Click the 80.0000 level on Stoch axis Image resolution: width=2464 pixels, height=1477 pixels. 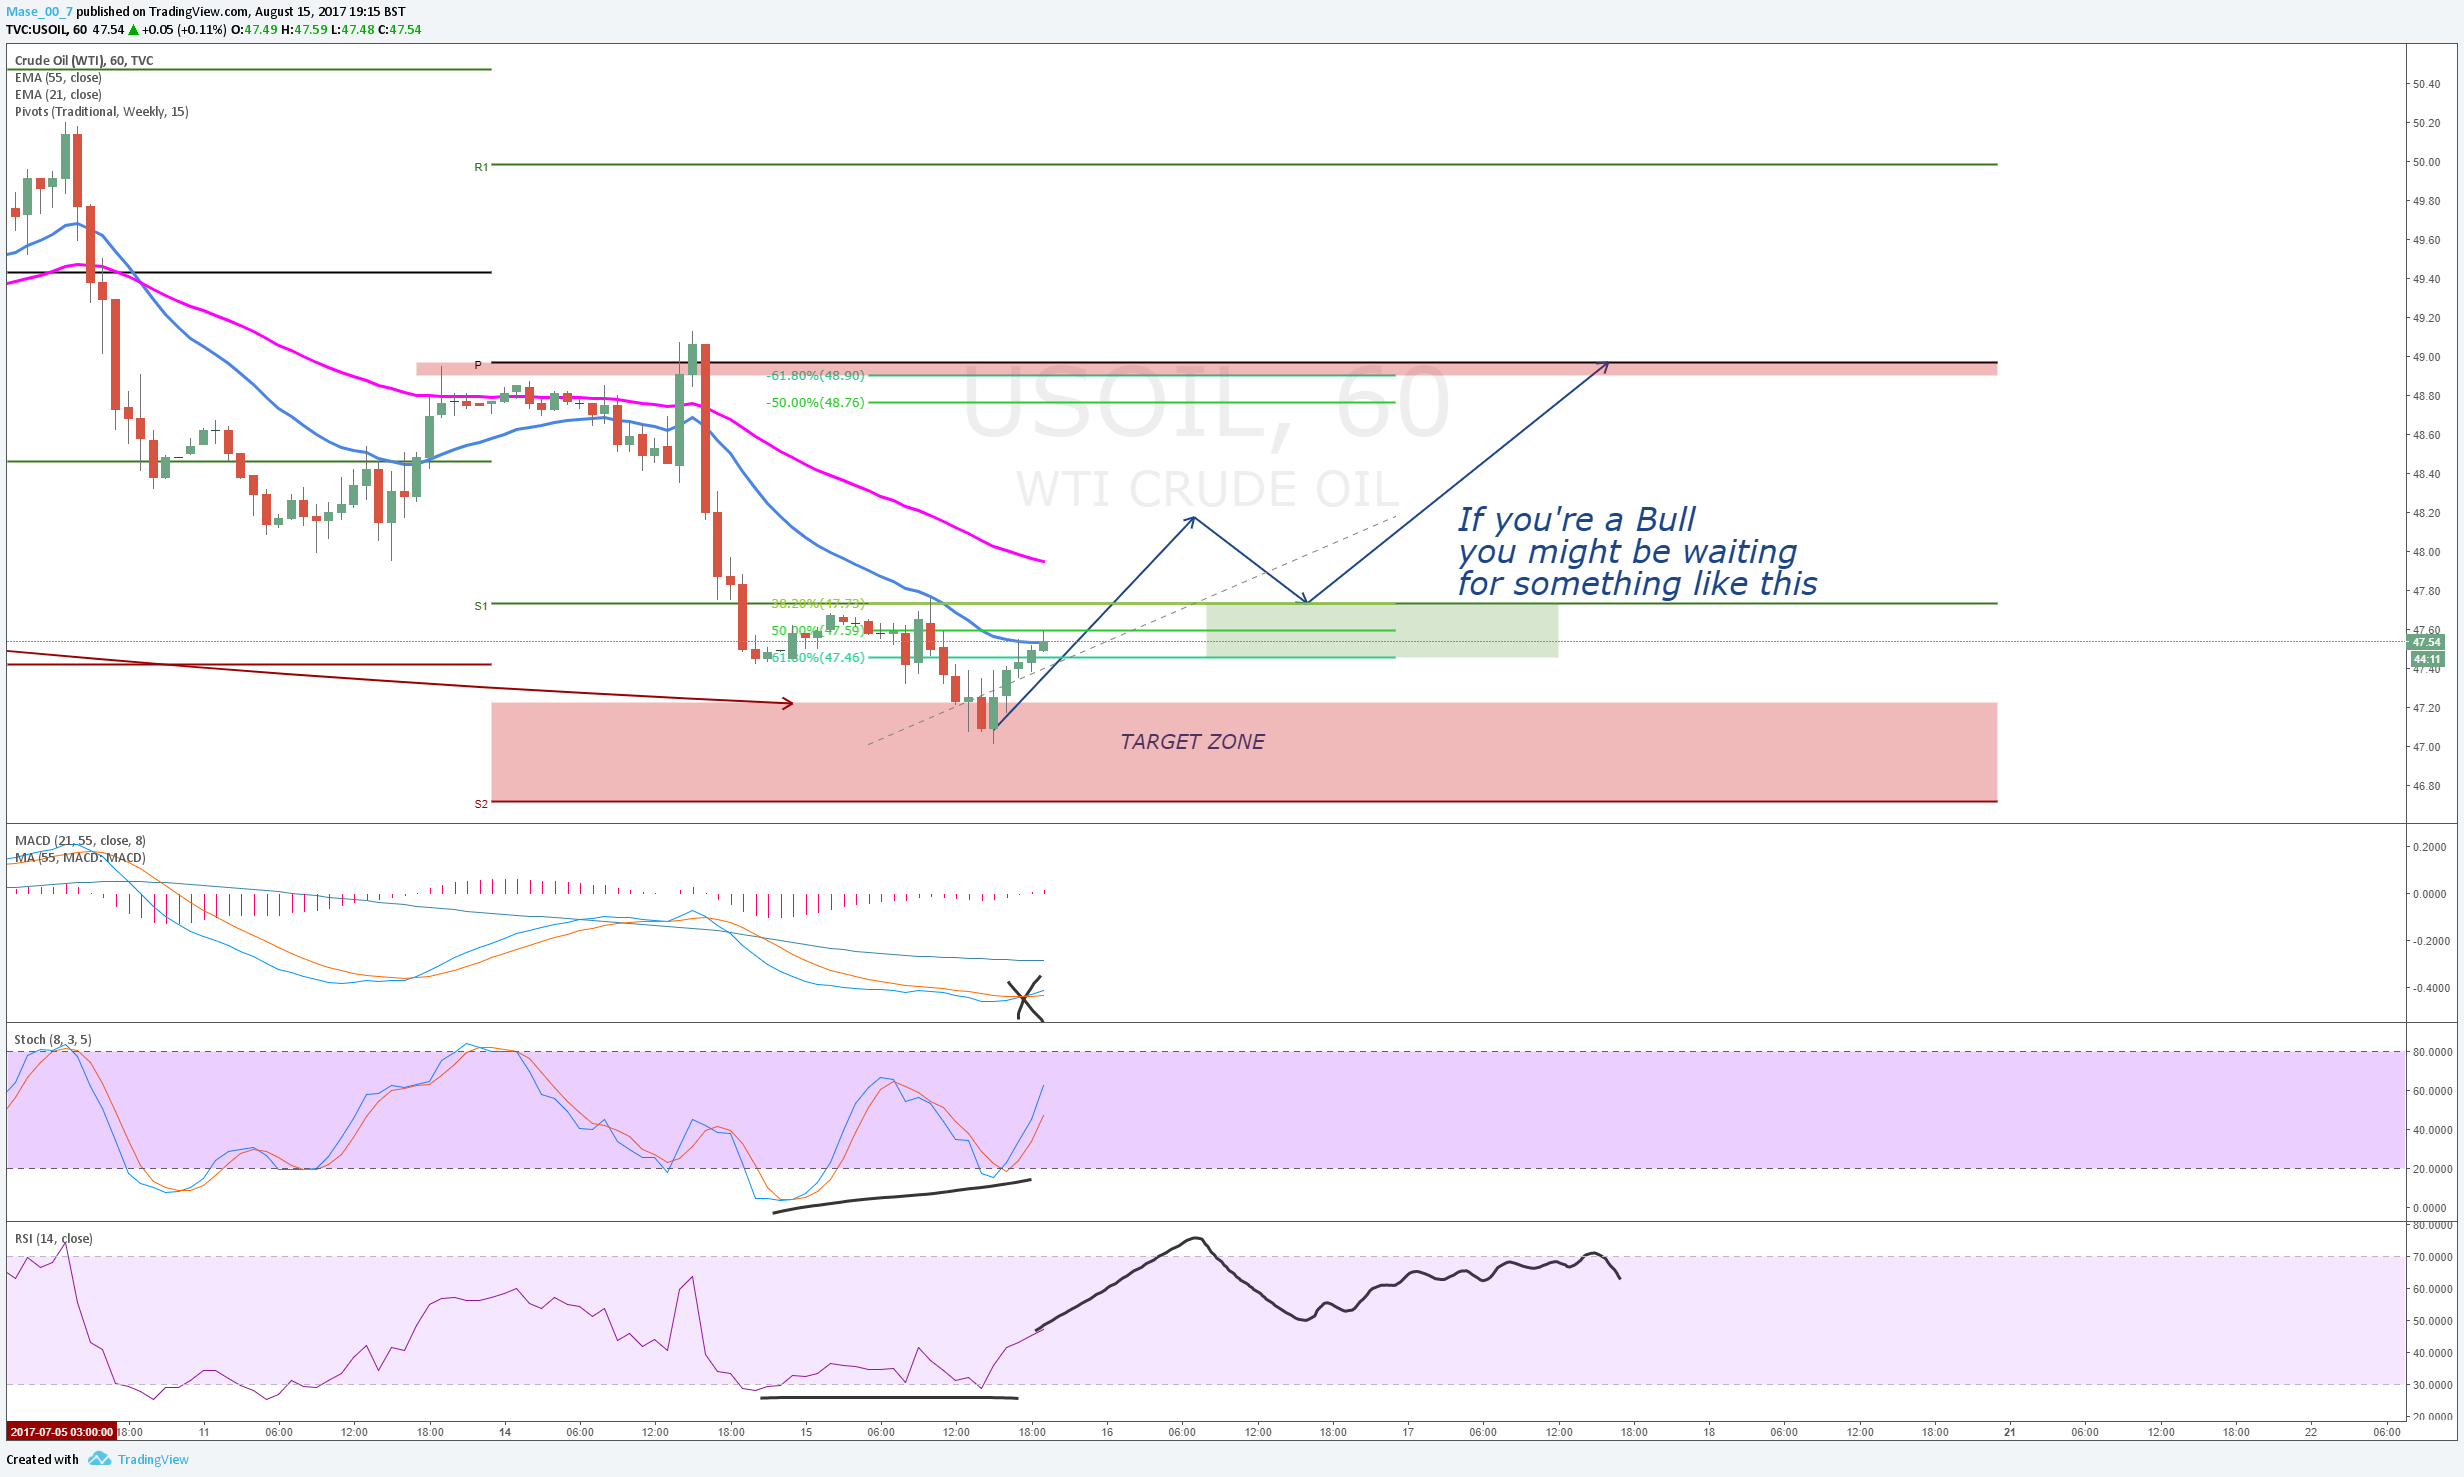pyautogui.click(x=2432, y=1052)
